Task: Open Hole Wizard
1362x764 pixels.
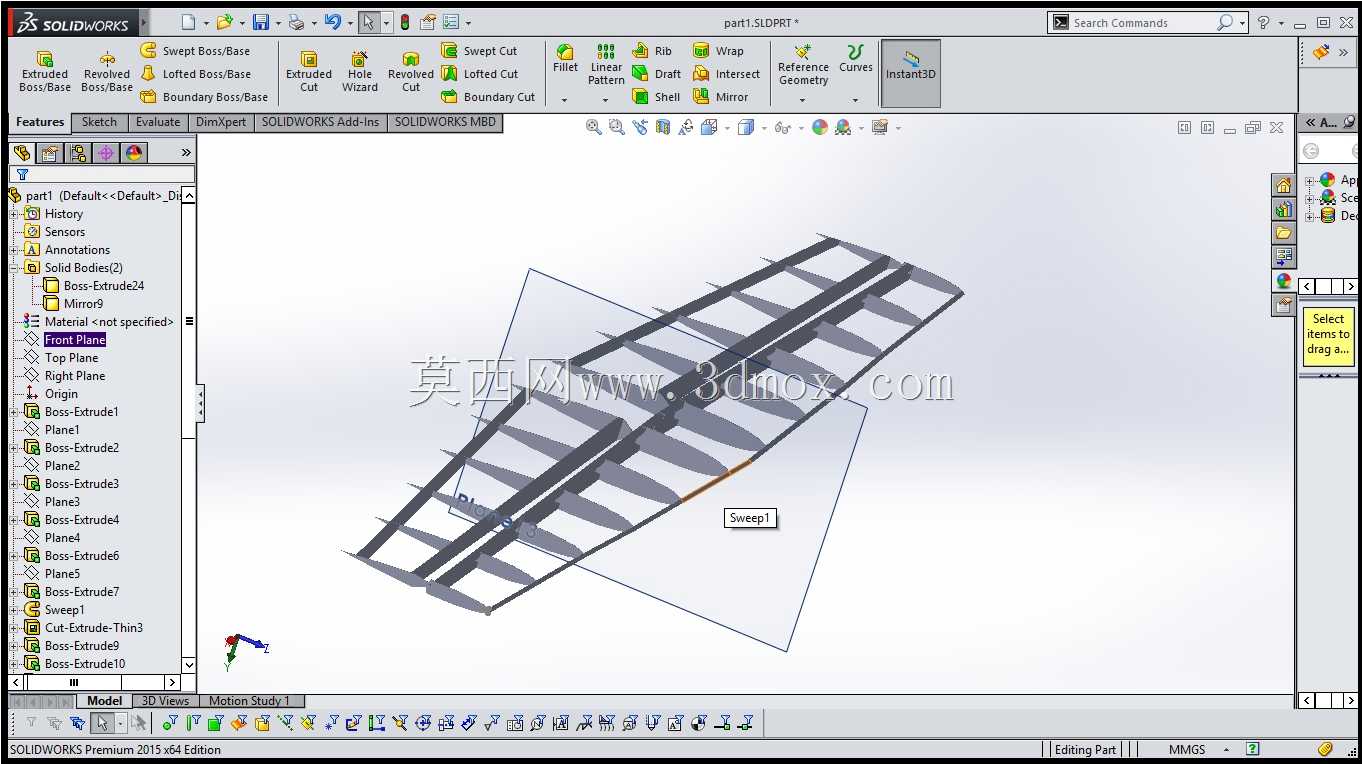Action: click(x=360, y=72)
